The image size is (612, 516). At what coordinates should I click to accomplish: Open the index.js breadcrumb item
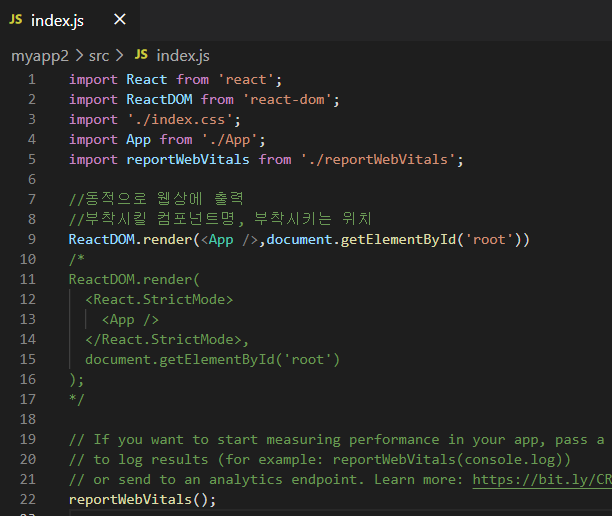point(183,56)
